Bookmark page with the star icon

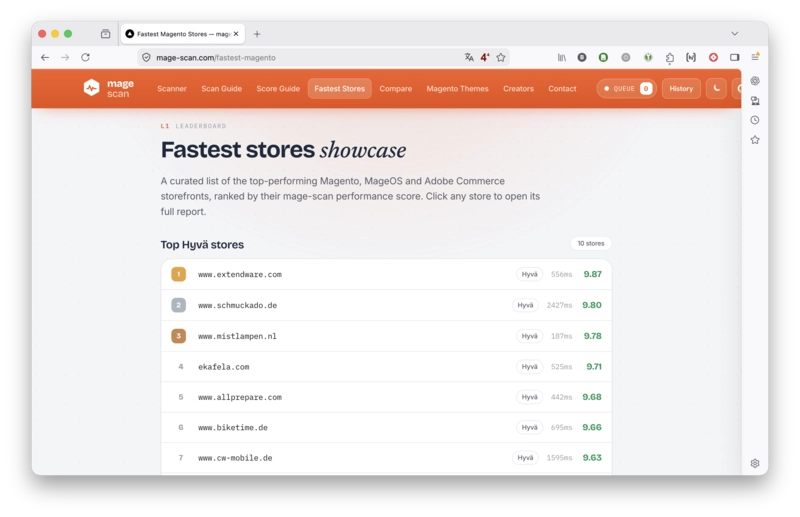coord(501,57)
